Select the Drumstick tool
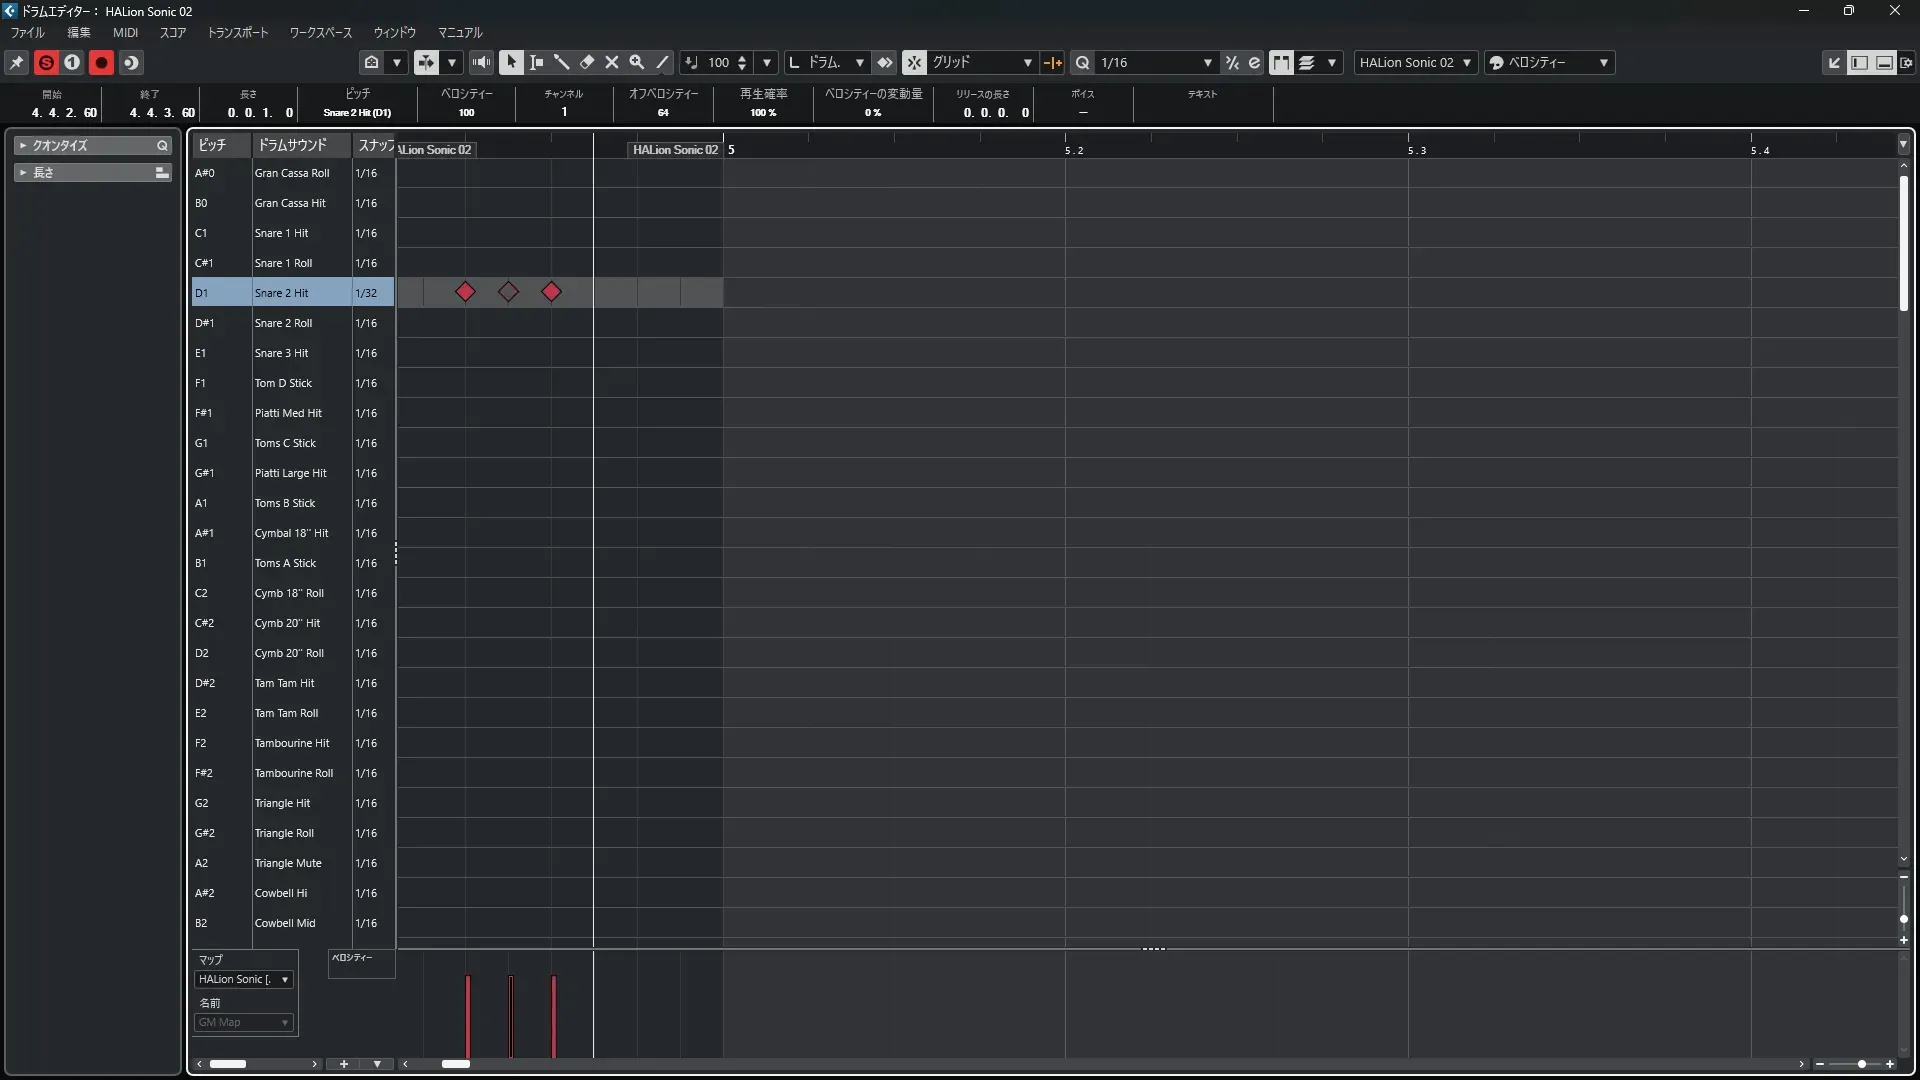1920x1080 pixels. pyautogui.click(x=562, y=62)
